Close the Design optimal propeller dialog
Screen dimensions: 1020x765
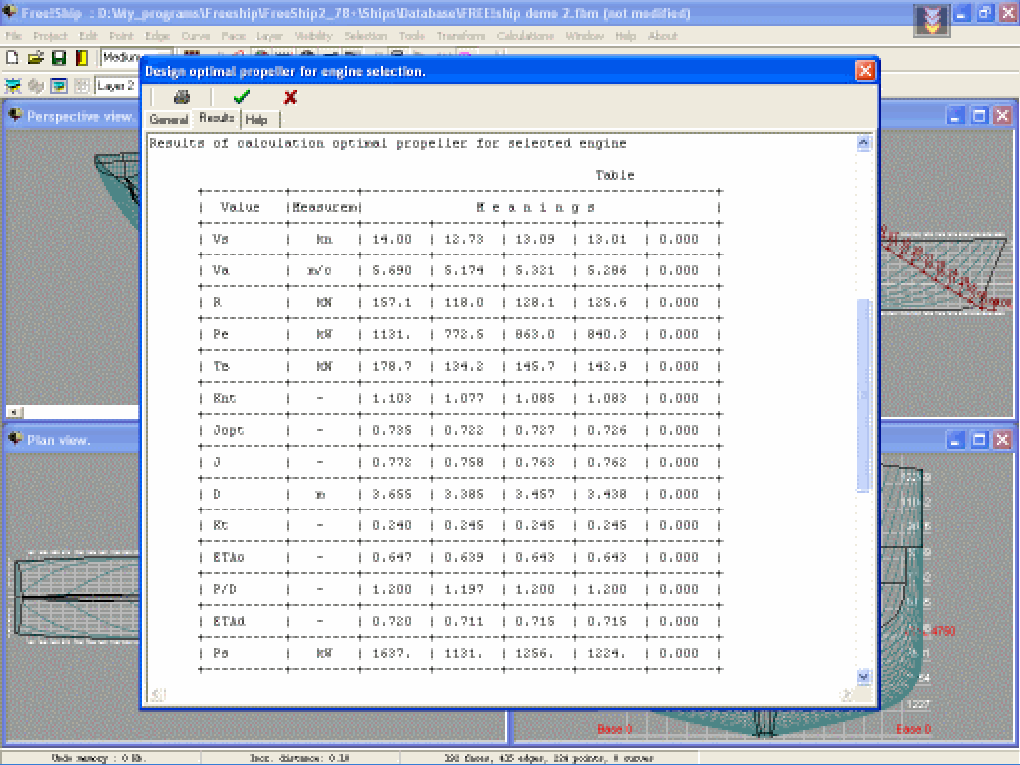865,71
